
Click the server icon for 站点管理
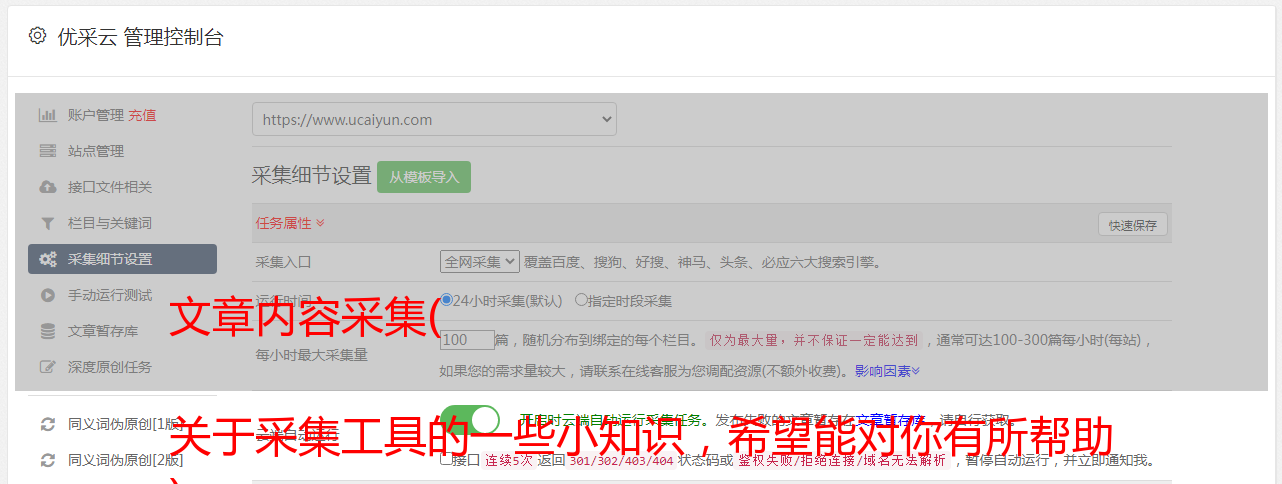pyautogui.click(x=47, y=151)
